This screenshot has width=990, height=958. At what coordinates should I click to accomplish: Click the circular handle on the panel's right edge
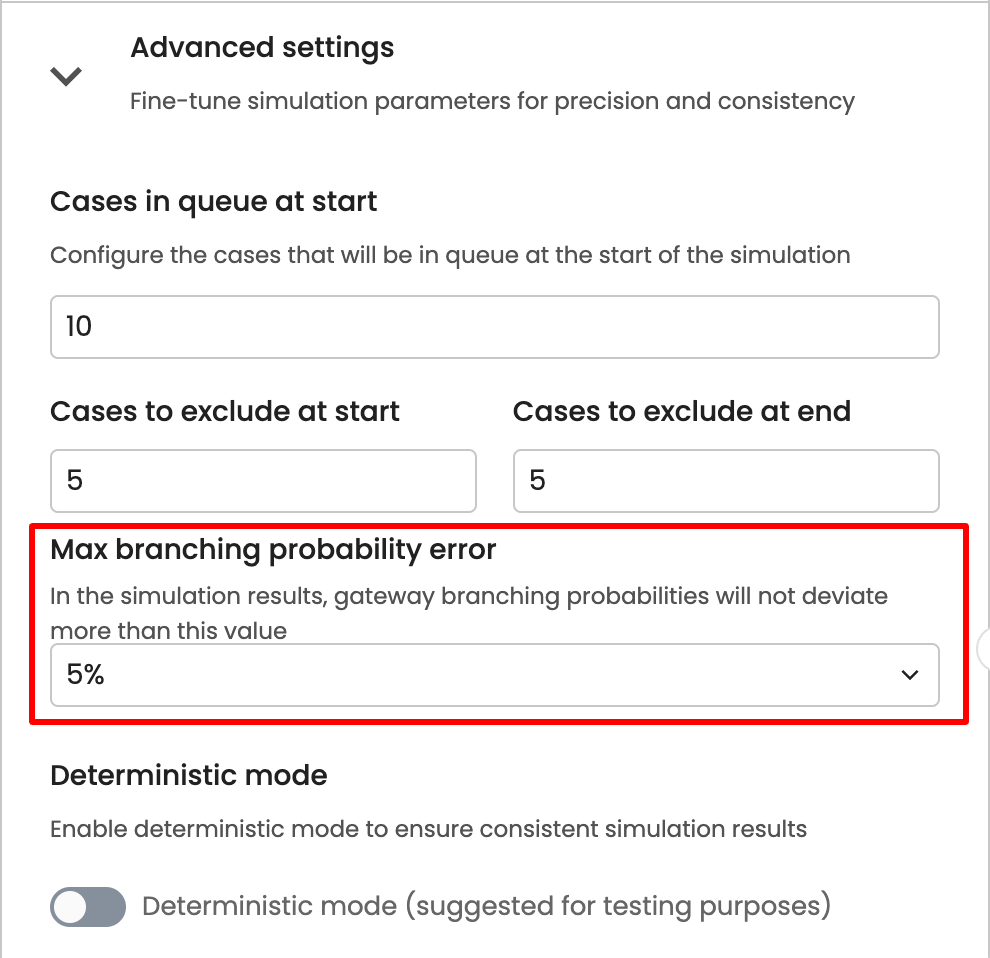coord(984,649)
